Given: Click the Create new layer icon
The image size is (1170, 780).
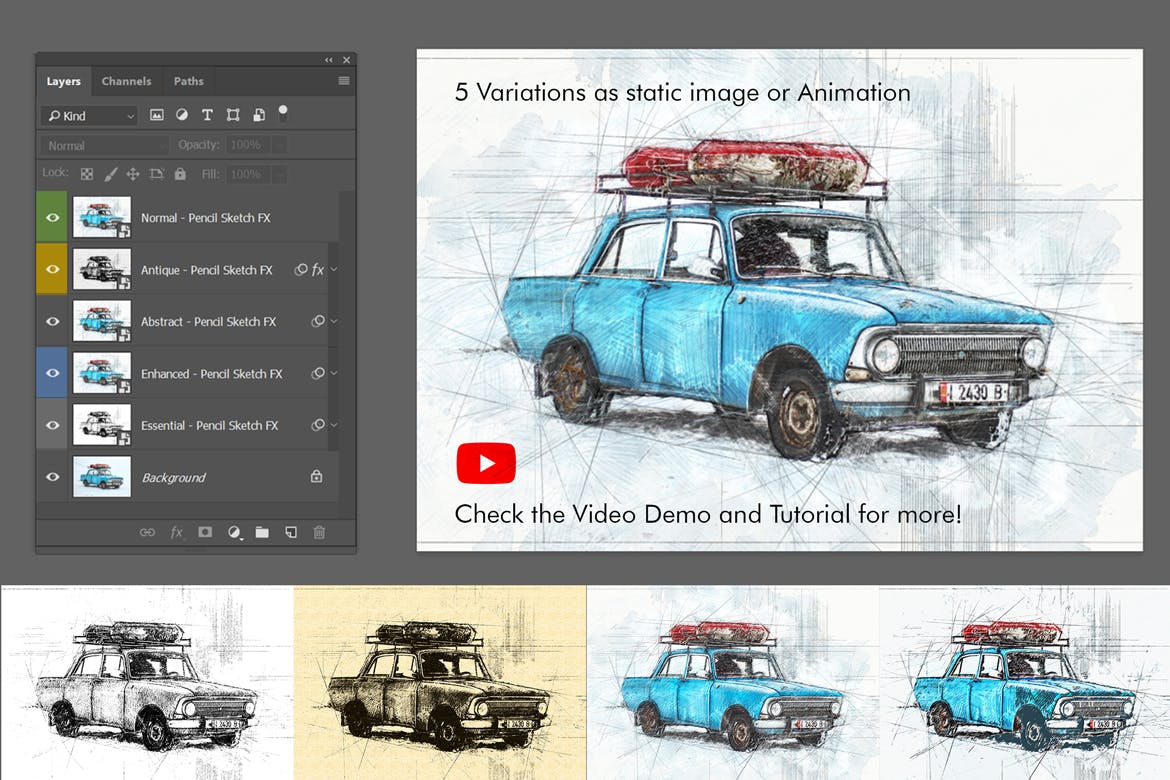Looking at the screenshot, I should [x=290, y=532].
